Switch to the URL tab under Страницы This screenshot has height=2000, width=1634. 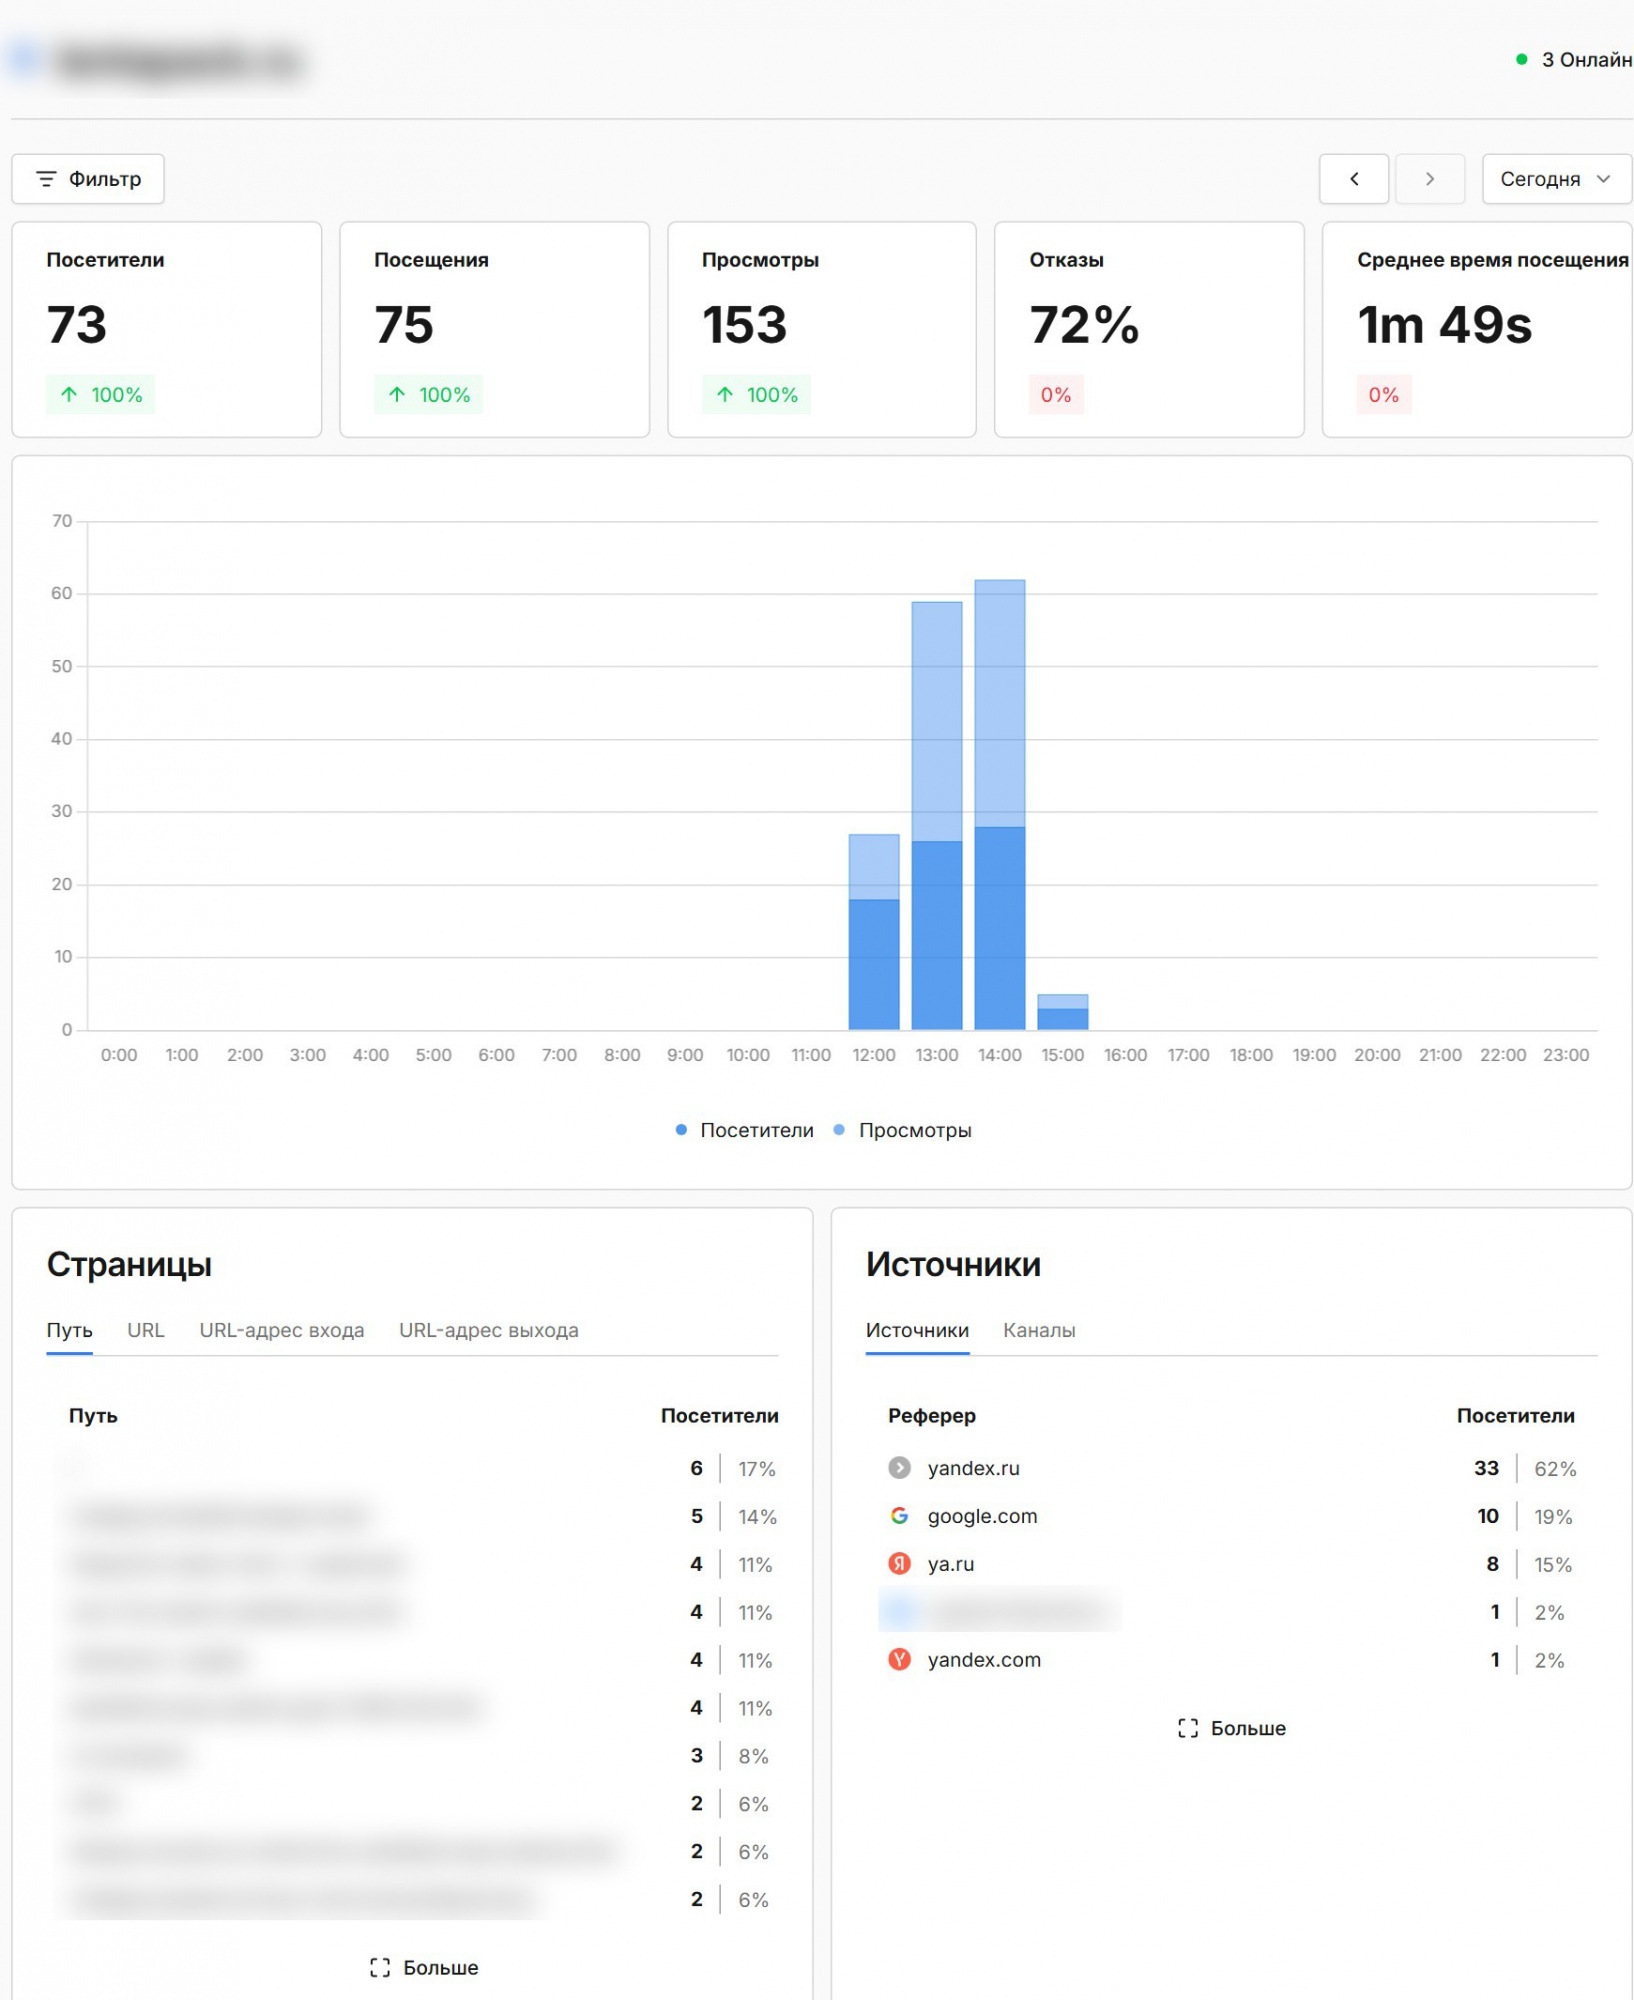click(146, 1330)
